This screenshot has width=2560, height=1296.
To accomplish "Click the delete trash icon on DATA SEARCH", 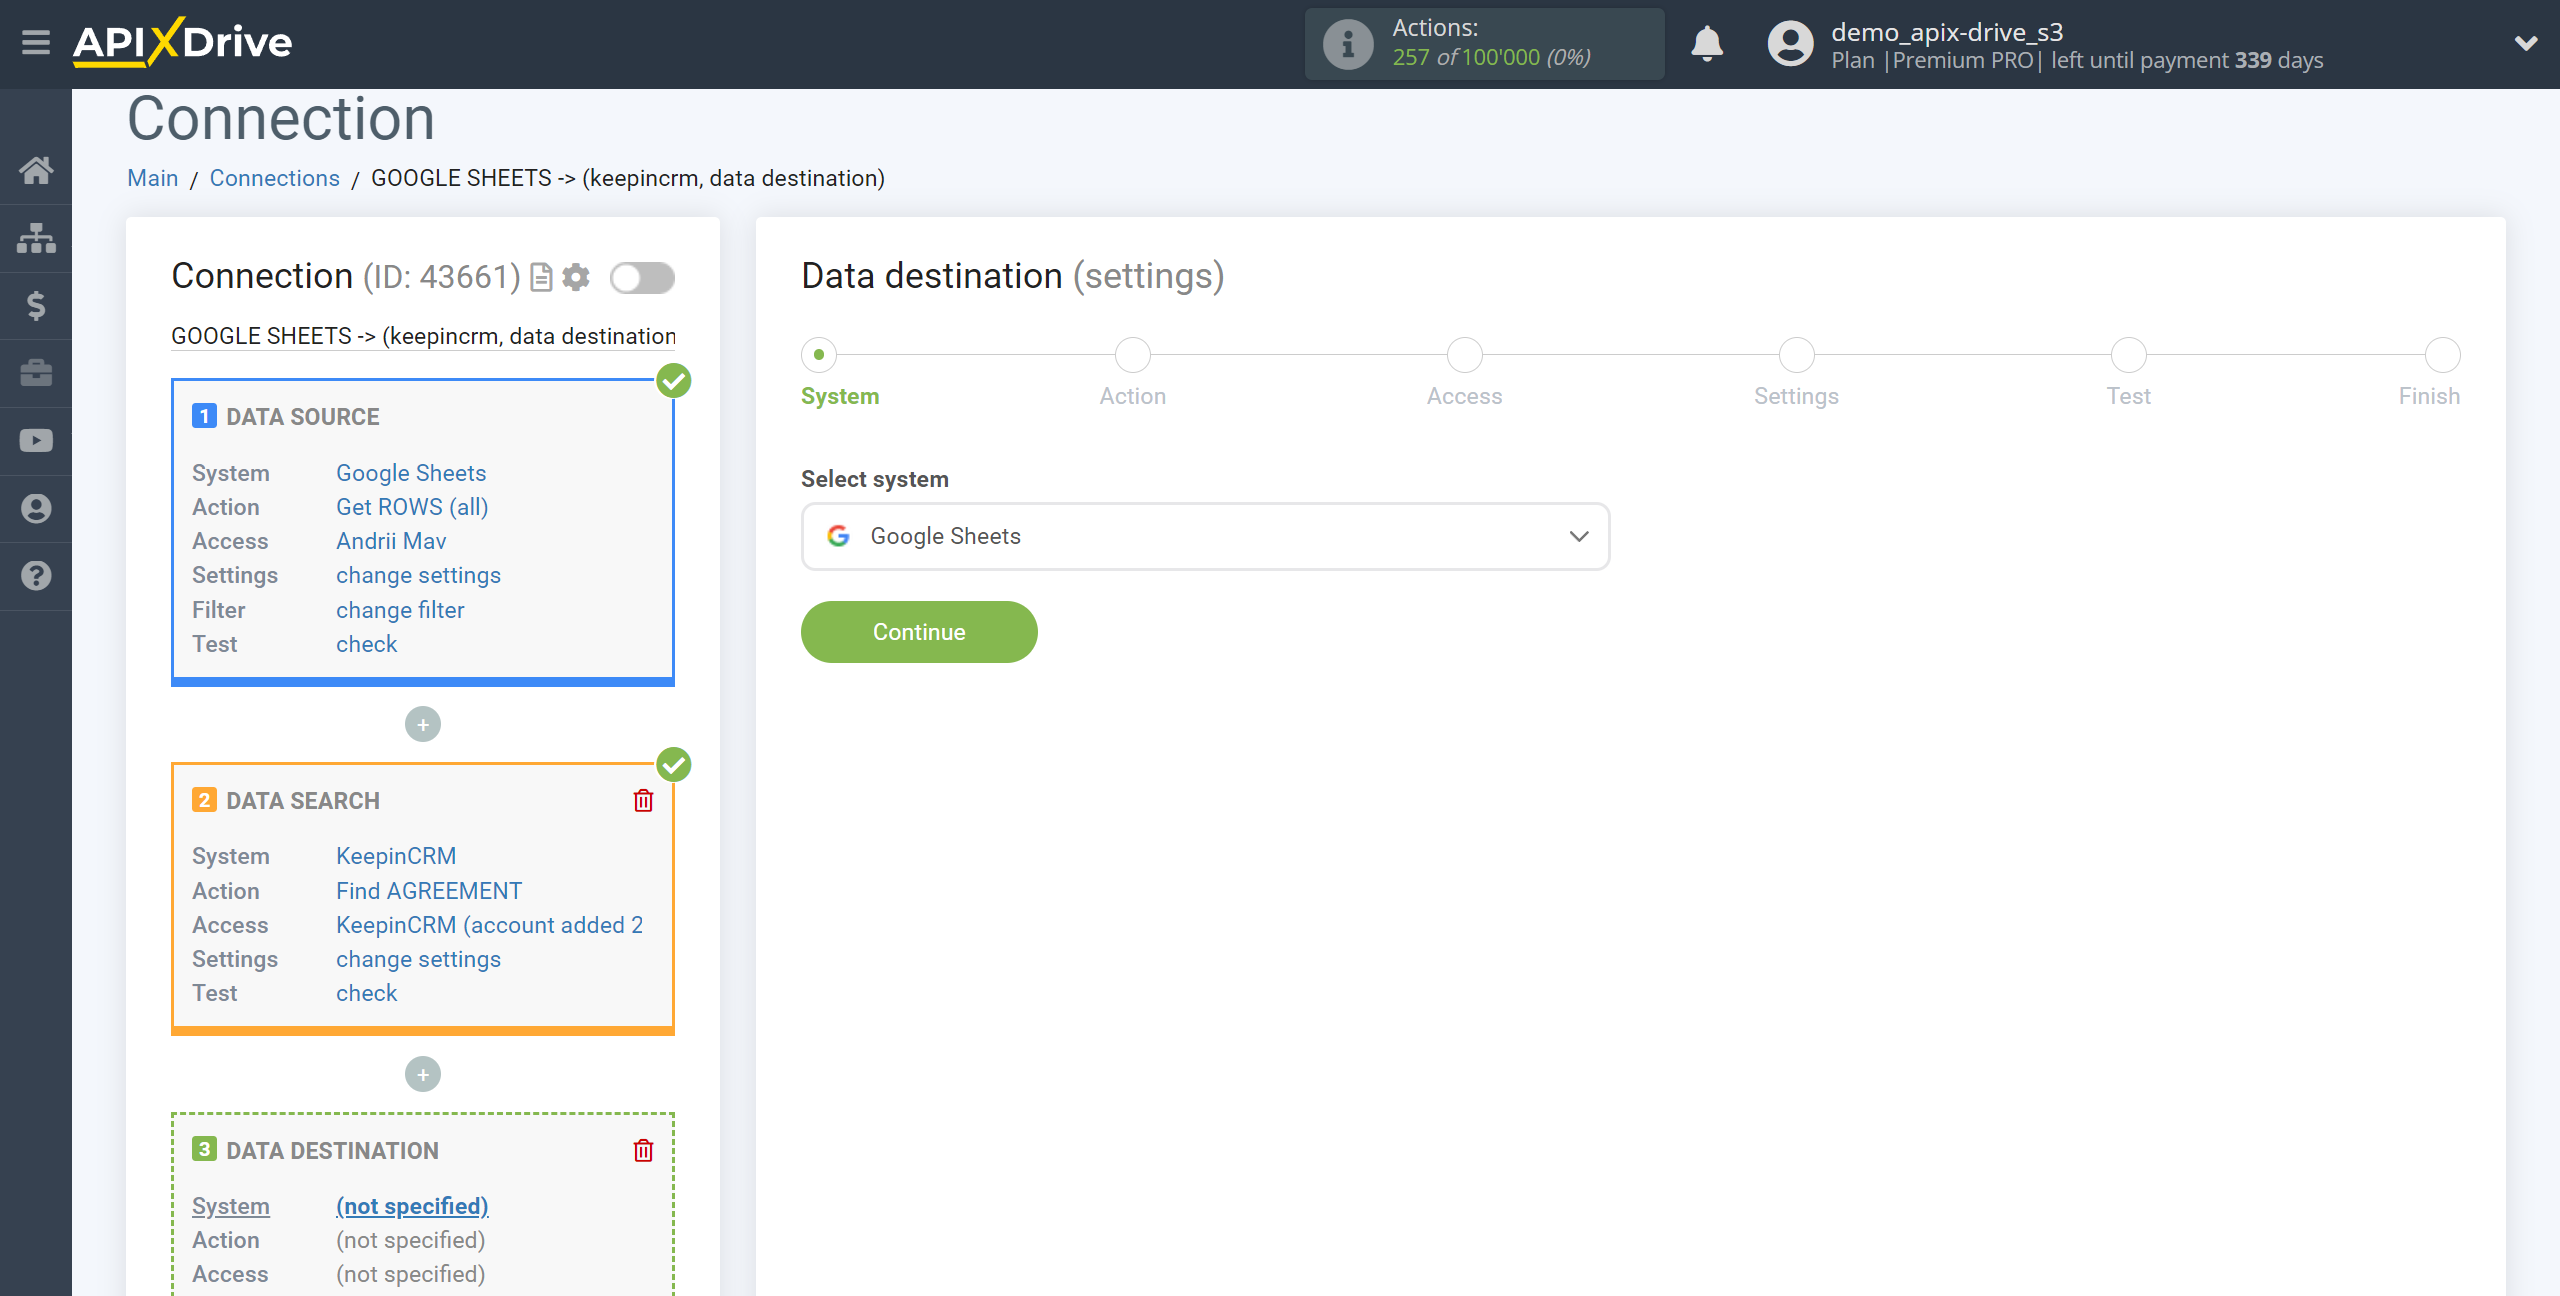I will [x=645, y=800].
